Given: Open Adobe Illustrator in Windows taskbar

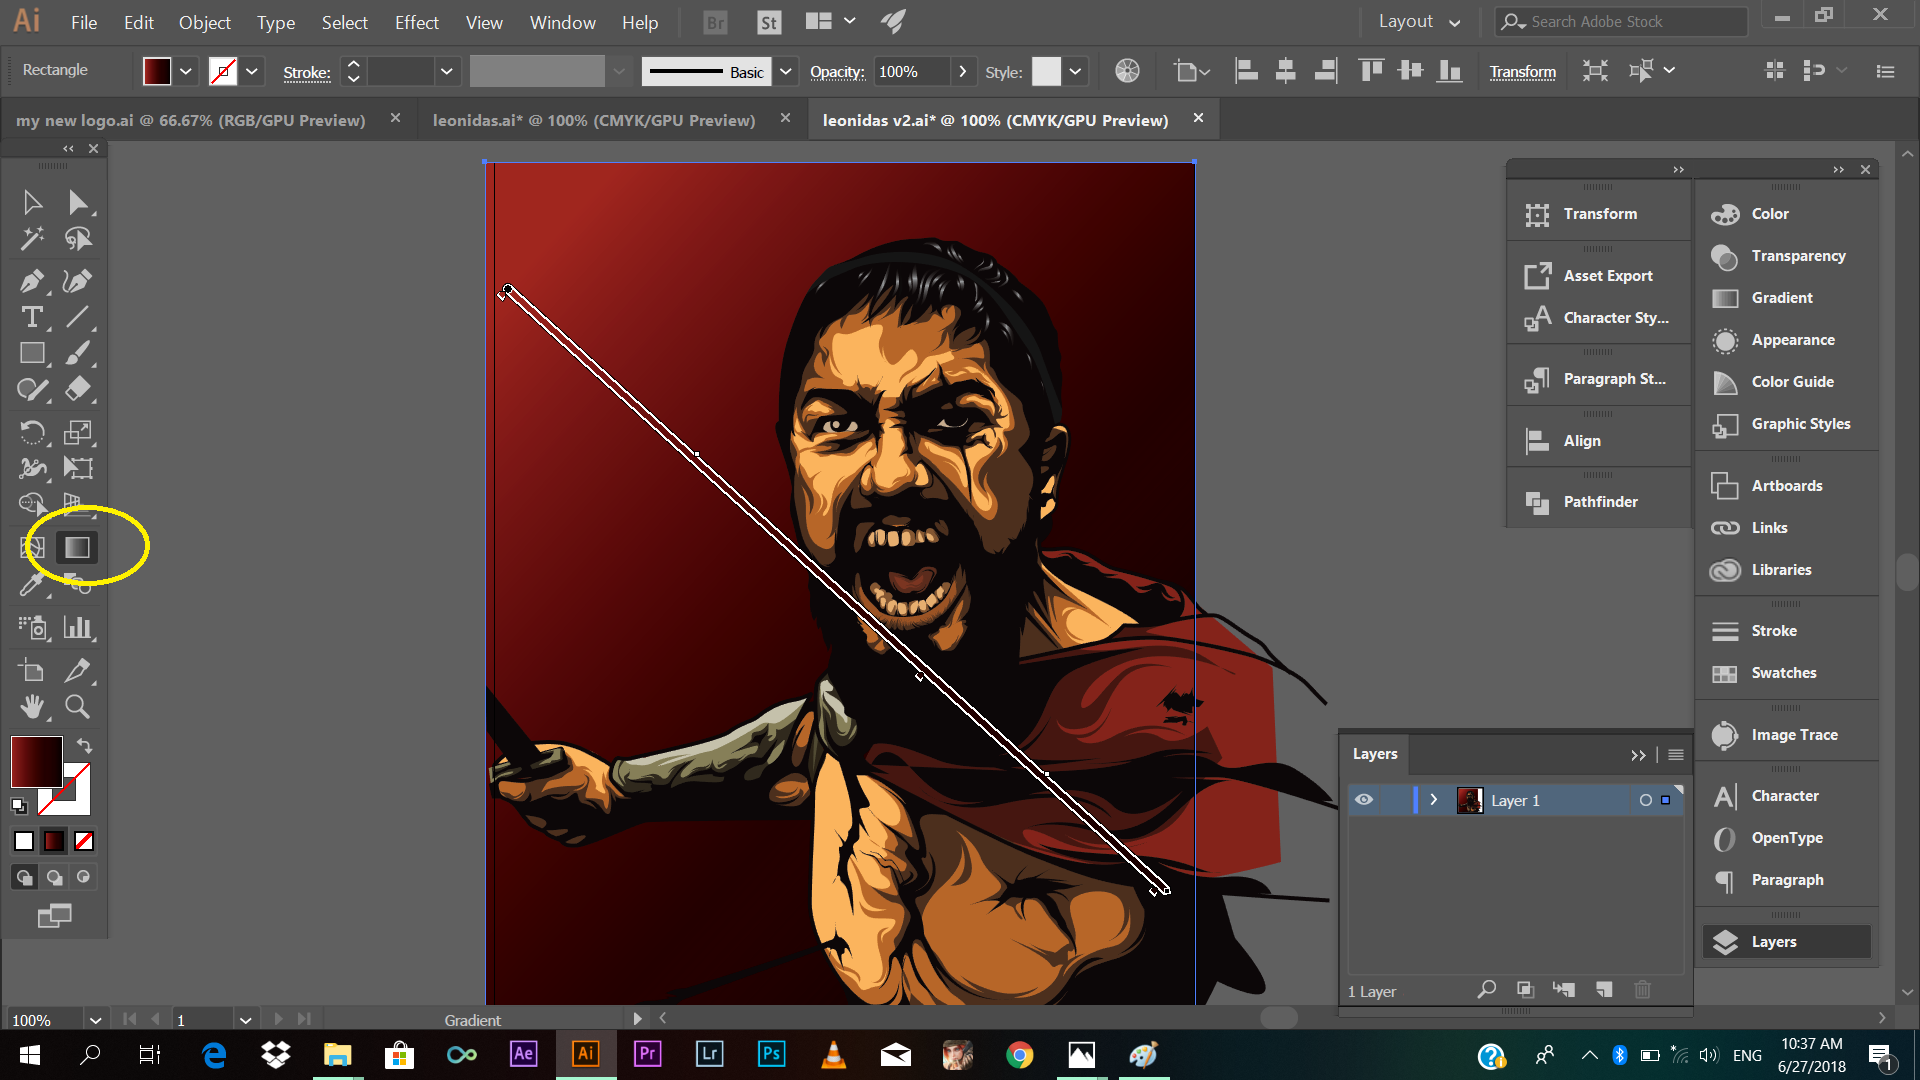Looking at the screenshot, I should pyautogui.click(x=585, y=1054).
